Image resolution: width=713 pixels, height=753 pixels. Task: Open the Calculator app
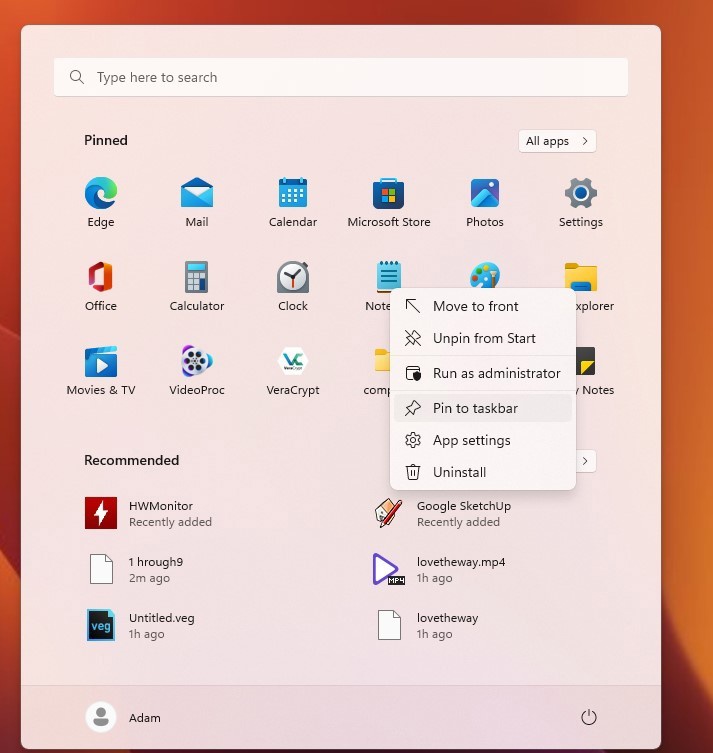tap(197, 277)
